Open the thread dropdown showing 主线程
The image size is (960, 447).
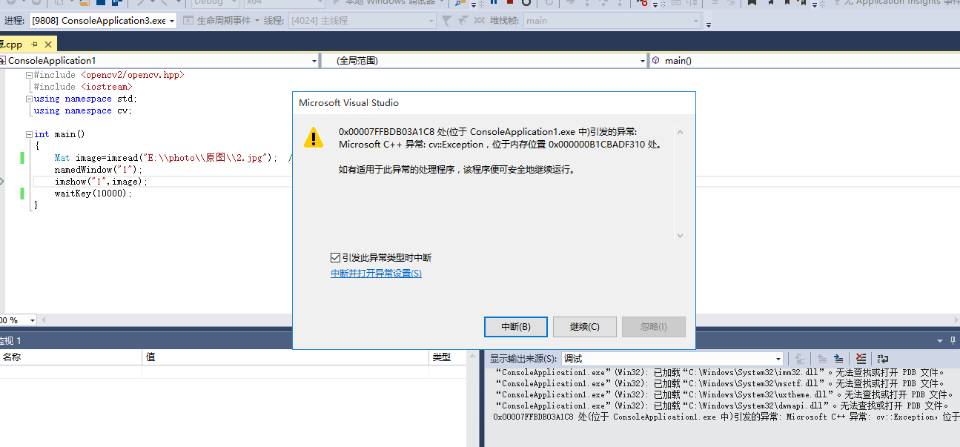pyautogui.click(x=362, y=20)
